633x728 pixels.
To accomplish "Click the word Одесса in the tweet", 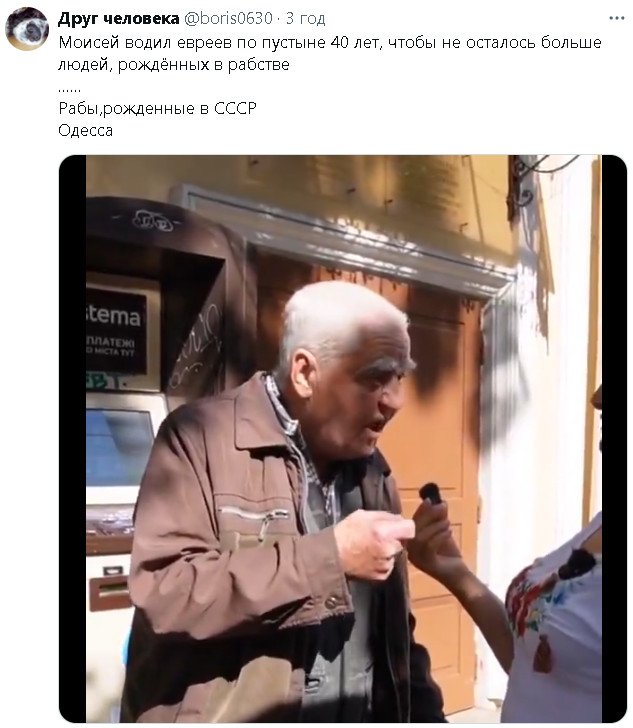I will pos(85,130).
